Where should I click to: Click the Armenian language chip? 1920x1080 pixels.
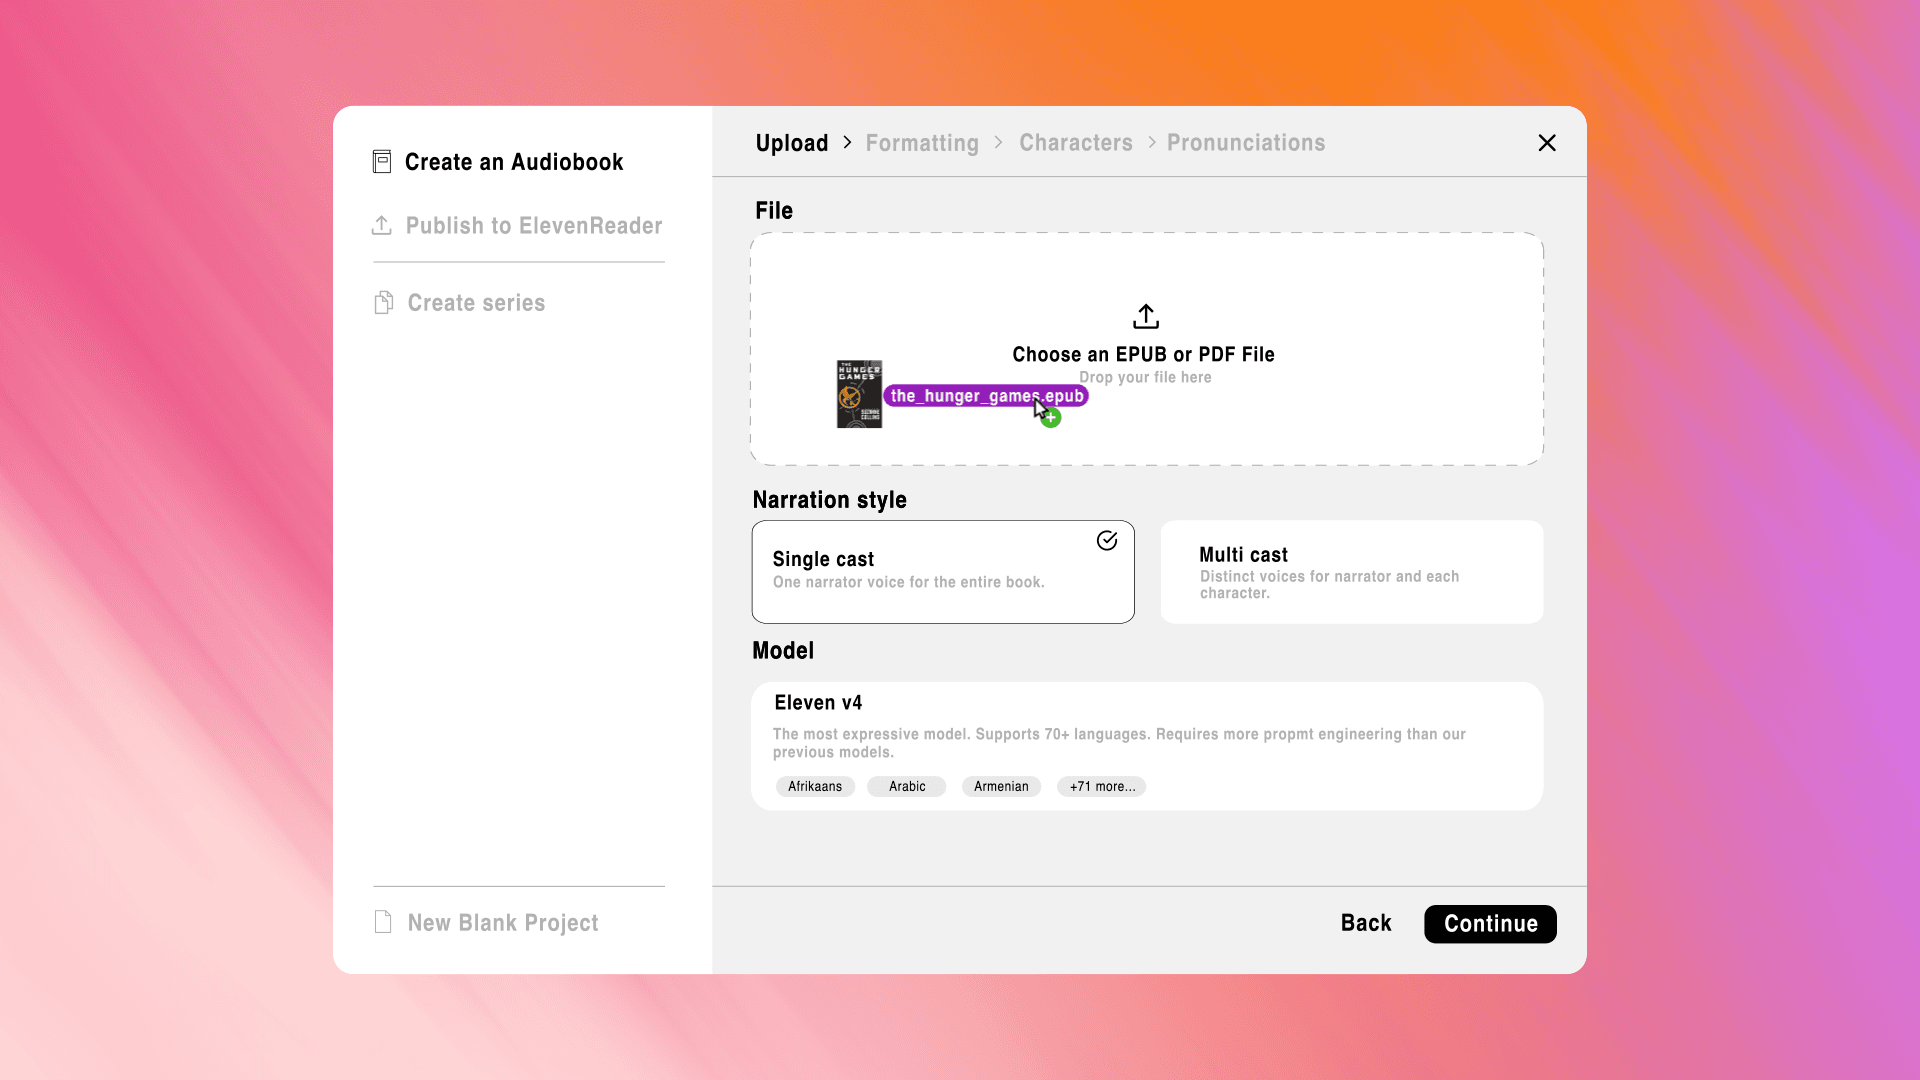(x=1001, y=787)
